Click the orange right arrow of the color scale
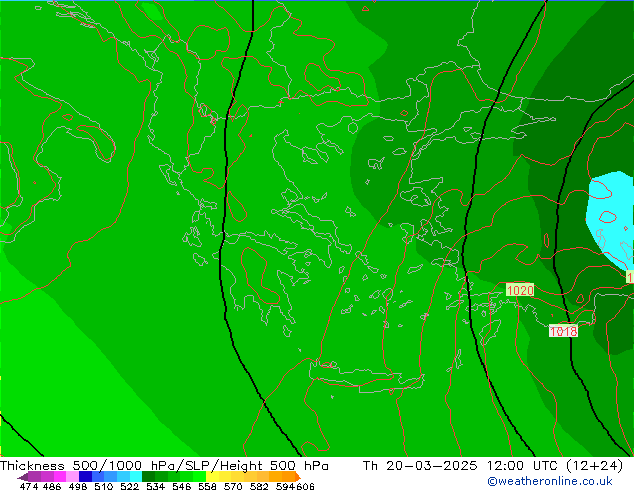Screen dimensions: 634x490 (298, 477)
